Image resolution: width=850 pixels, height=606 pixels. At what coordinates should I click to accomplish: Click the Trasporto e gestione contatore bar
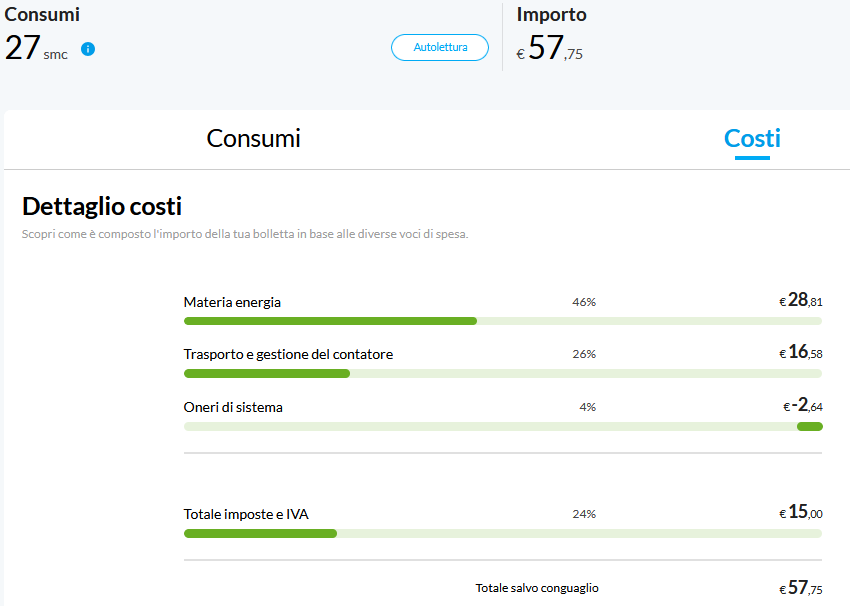pos(502,373)
